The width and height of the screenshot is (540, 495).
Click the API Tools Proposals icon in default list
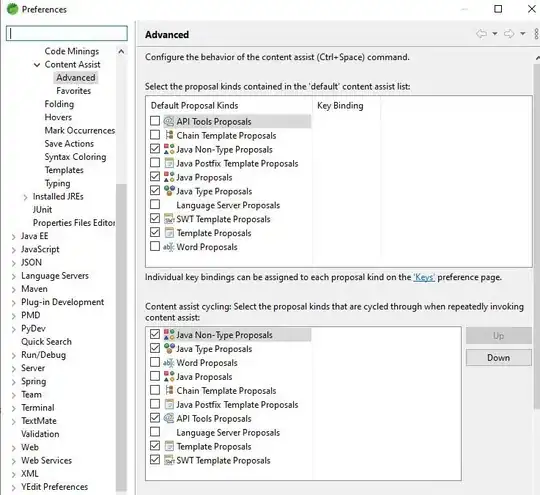[169, 121]
